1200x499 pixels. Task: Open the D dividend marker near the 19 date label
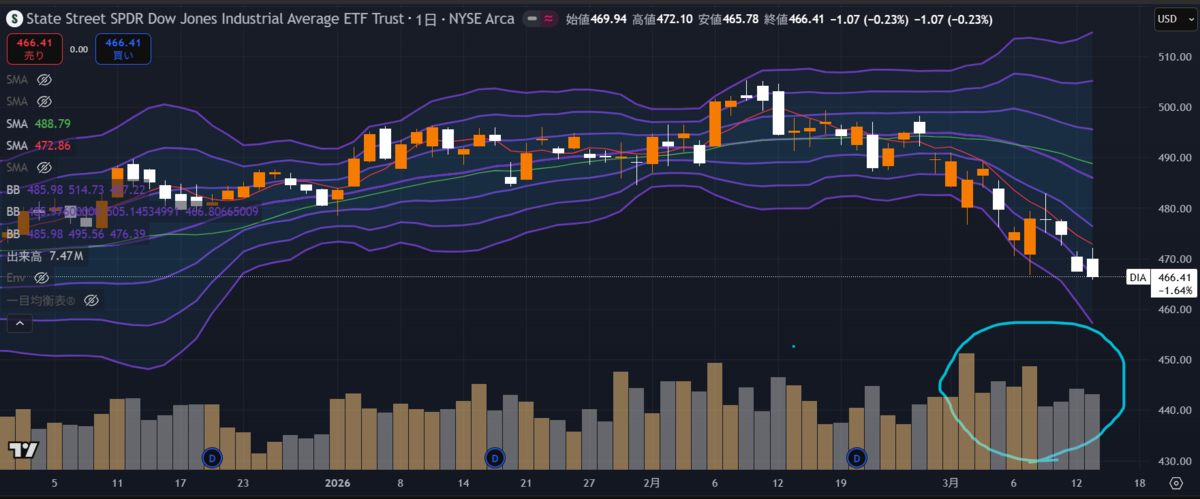856,457
